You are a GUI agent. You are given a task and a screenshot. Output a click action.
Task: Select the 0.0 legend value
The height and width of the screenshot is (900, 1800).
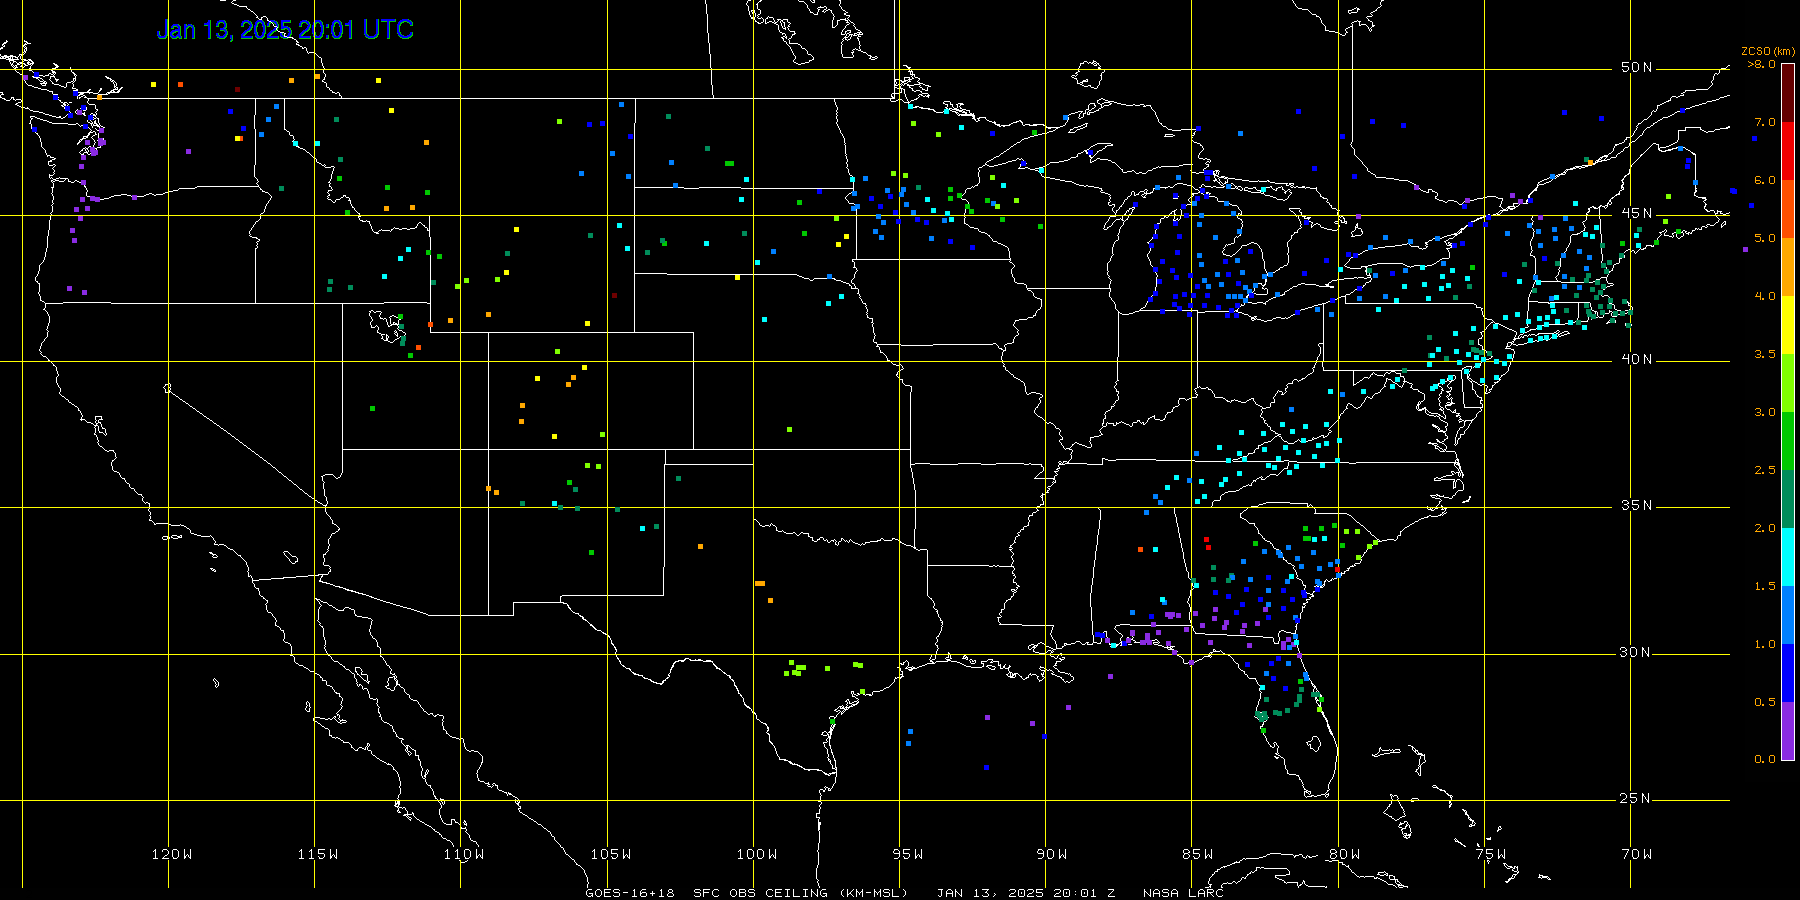[x=1765, y=759]
